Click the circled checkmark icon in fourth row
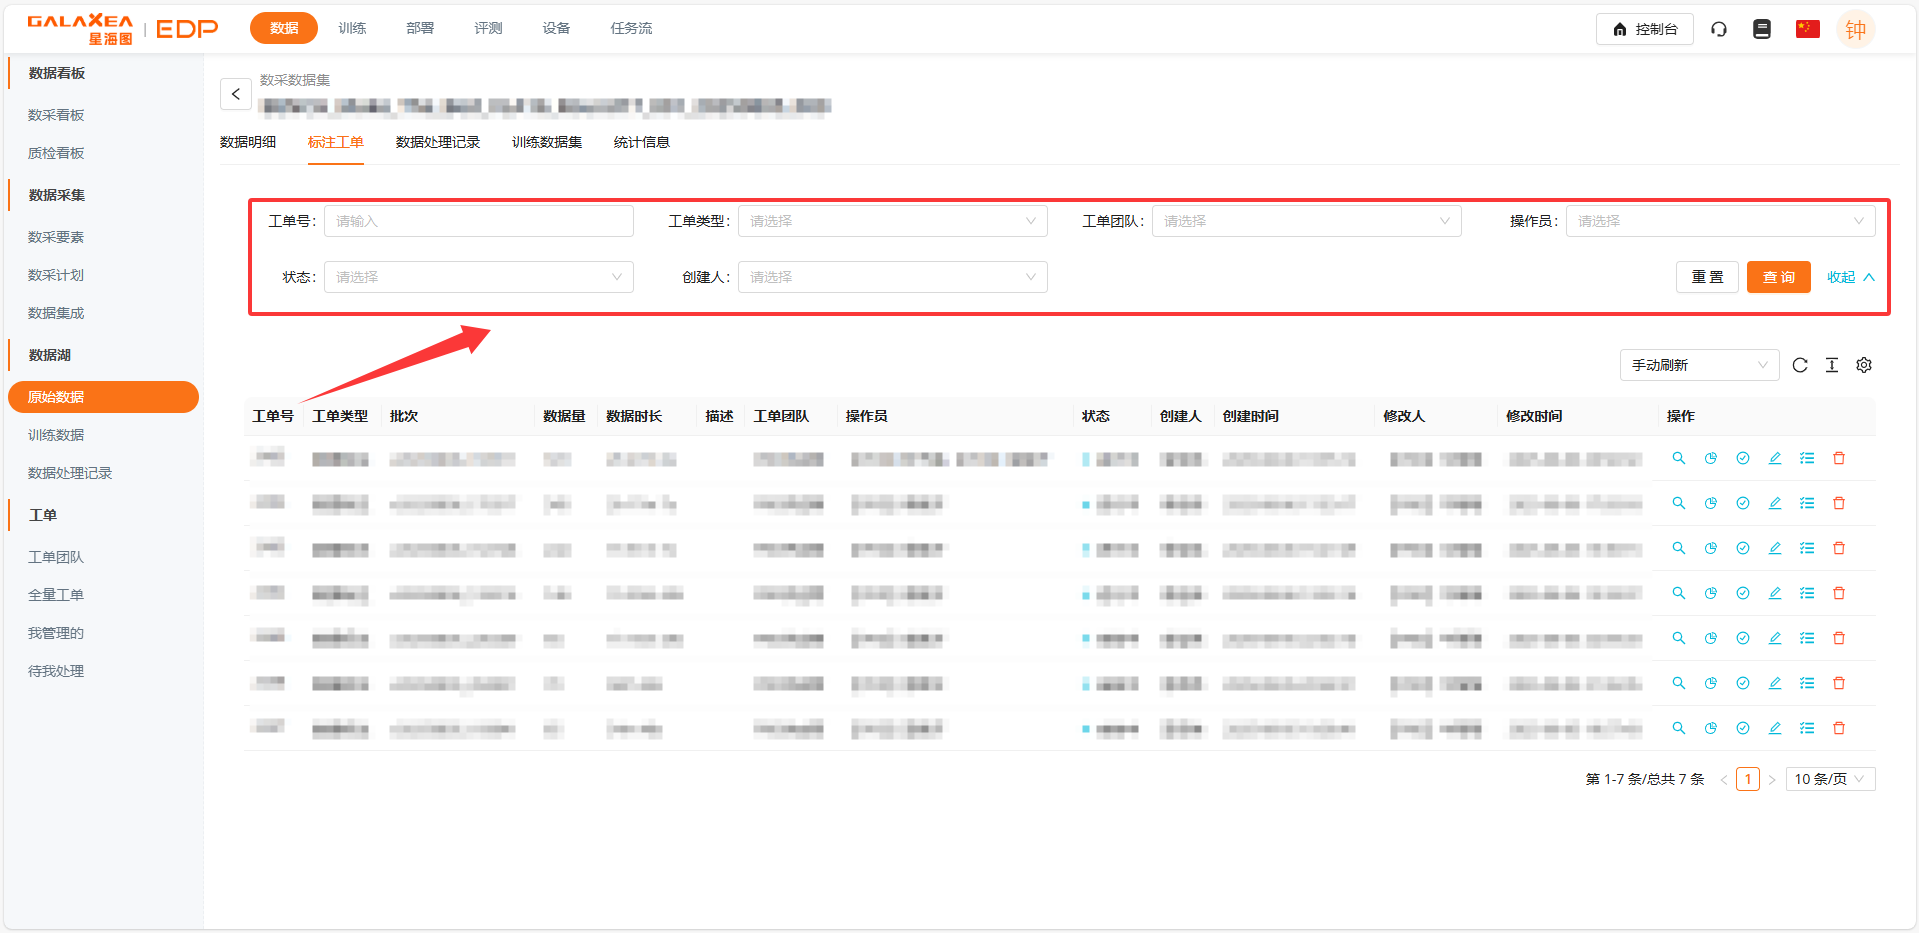The image size is (1919, 933). point(1743,593)
